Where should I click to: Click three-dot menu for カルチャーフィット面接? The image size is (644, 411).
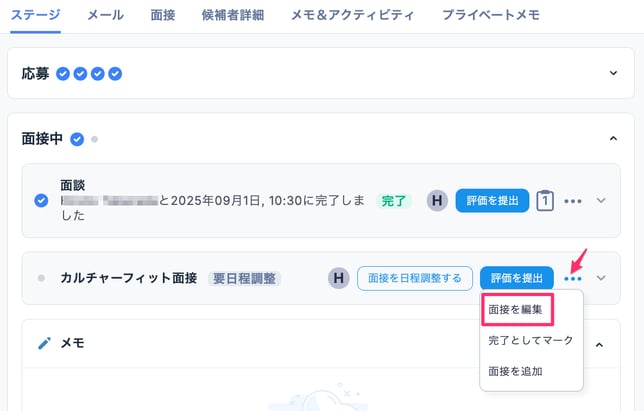[x=573, y=278]
